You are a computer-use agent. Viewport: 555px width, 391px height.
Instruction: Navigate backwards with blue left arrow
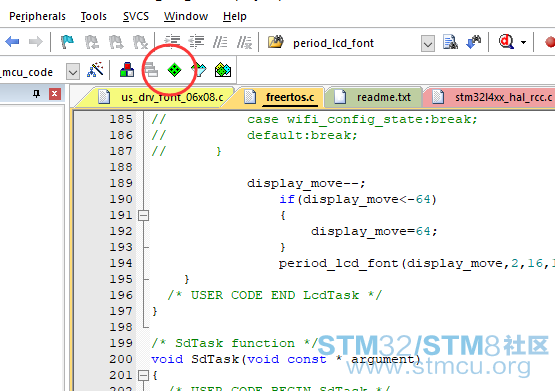click(12, 42)
